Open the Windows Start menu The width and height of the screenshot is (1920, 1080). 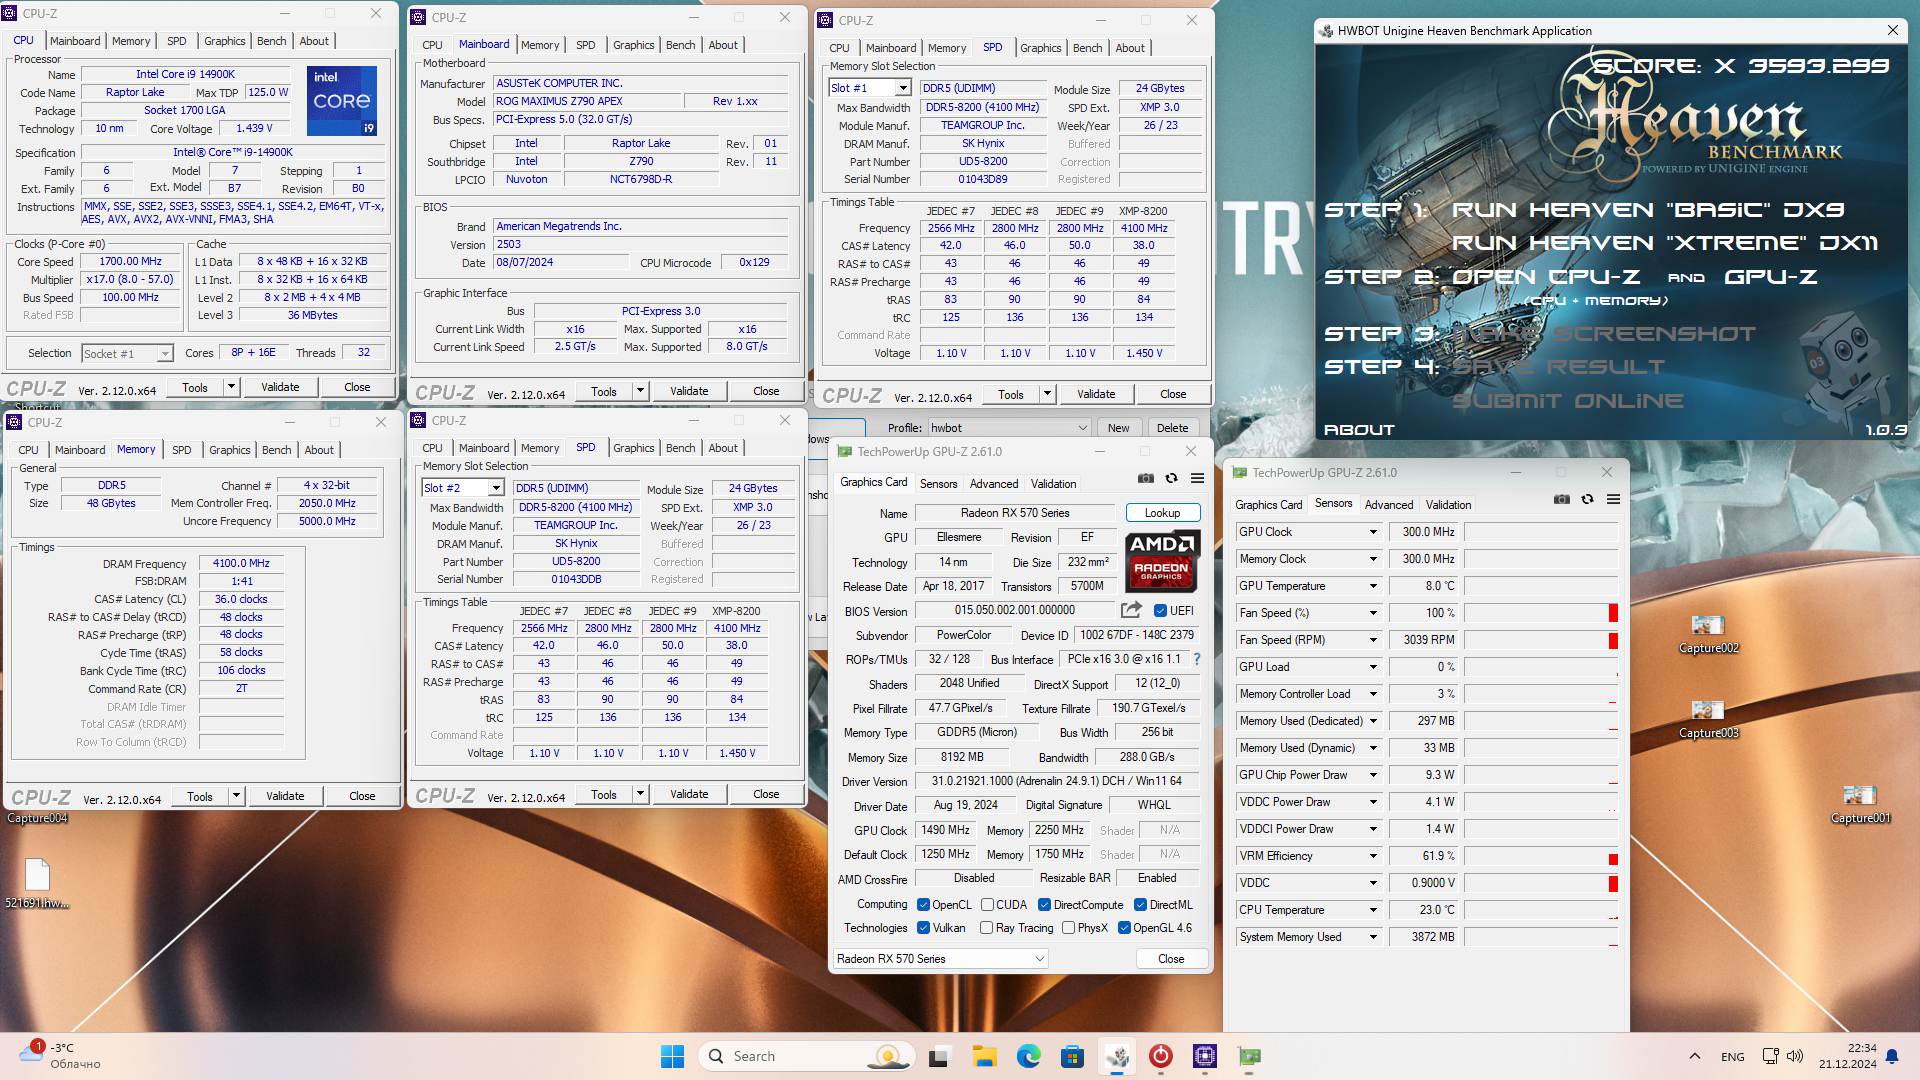(672, 1056)
